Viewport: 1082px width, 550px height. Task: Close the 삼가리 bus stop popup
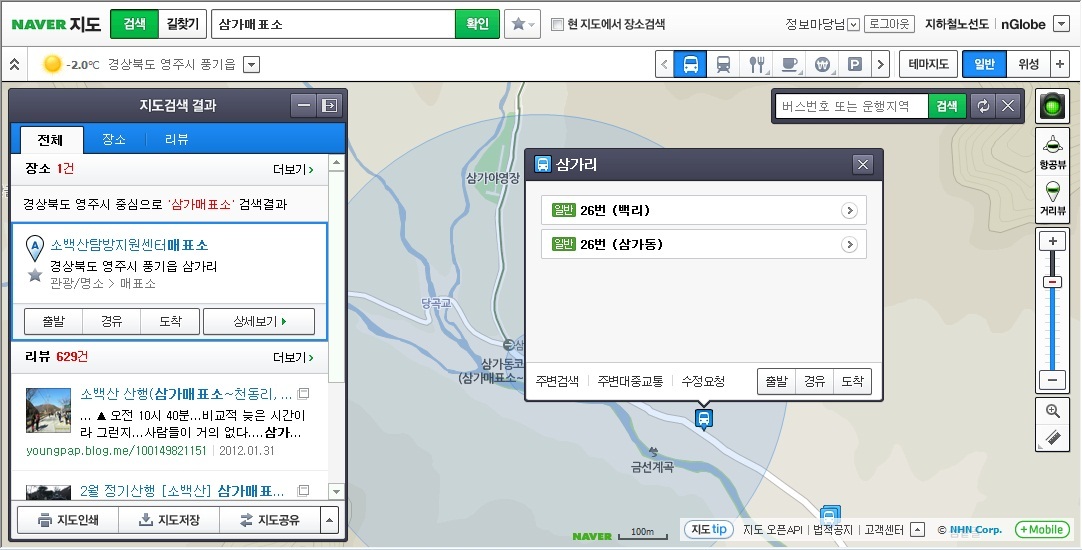pos(862,165)
